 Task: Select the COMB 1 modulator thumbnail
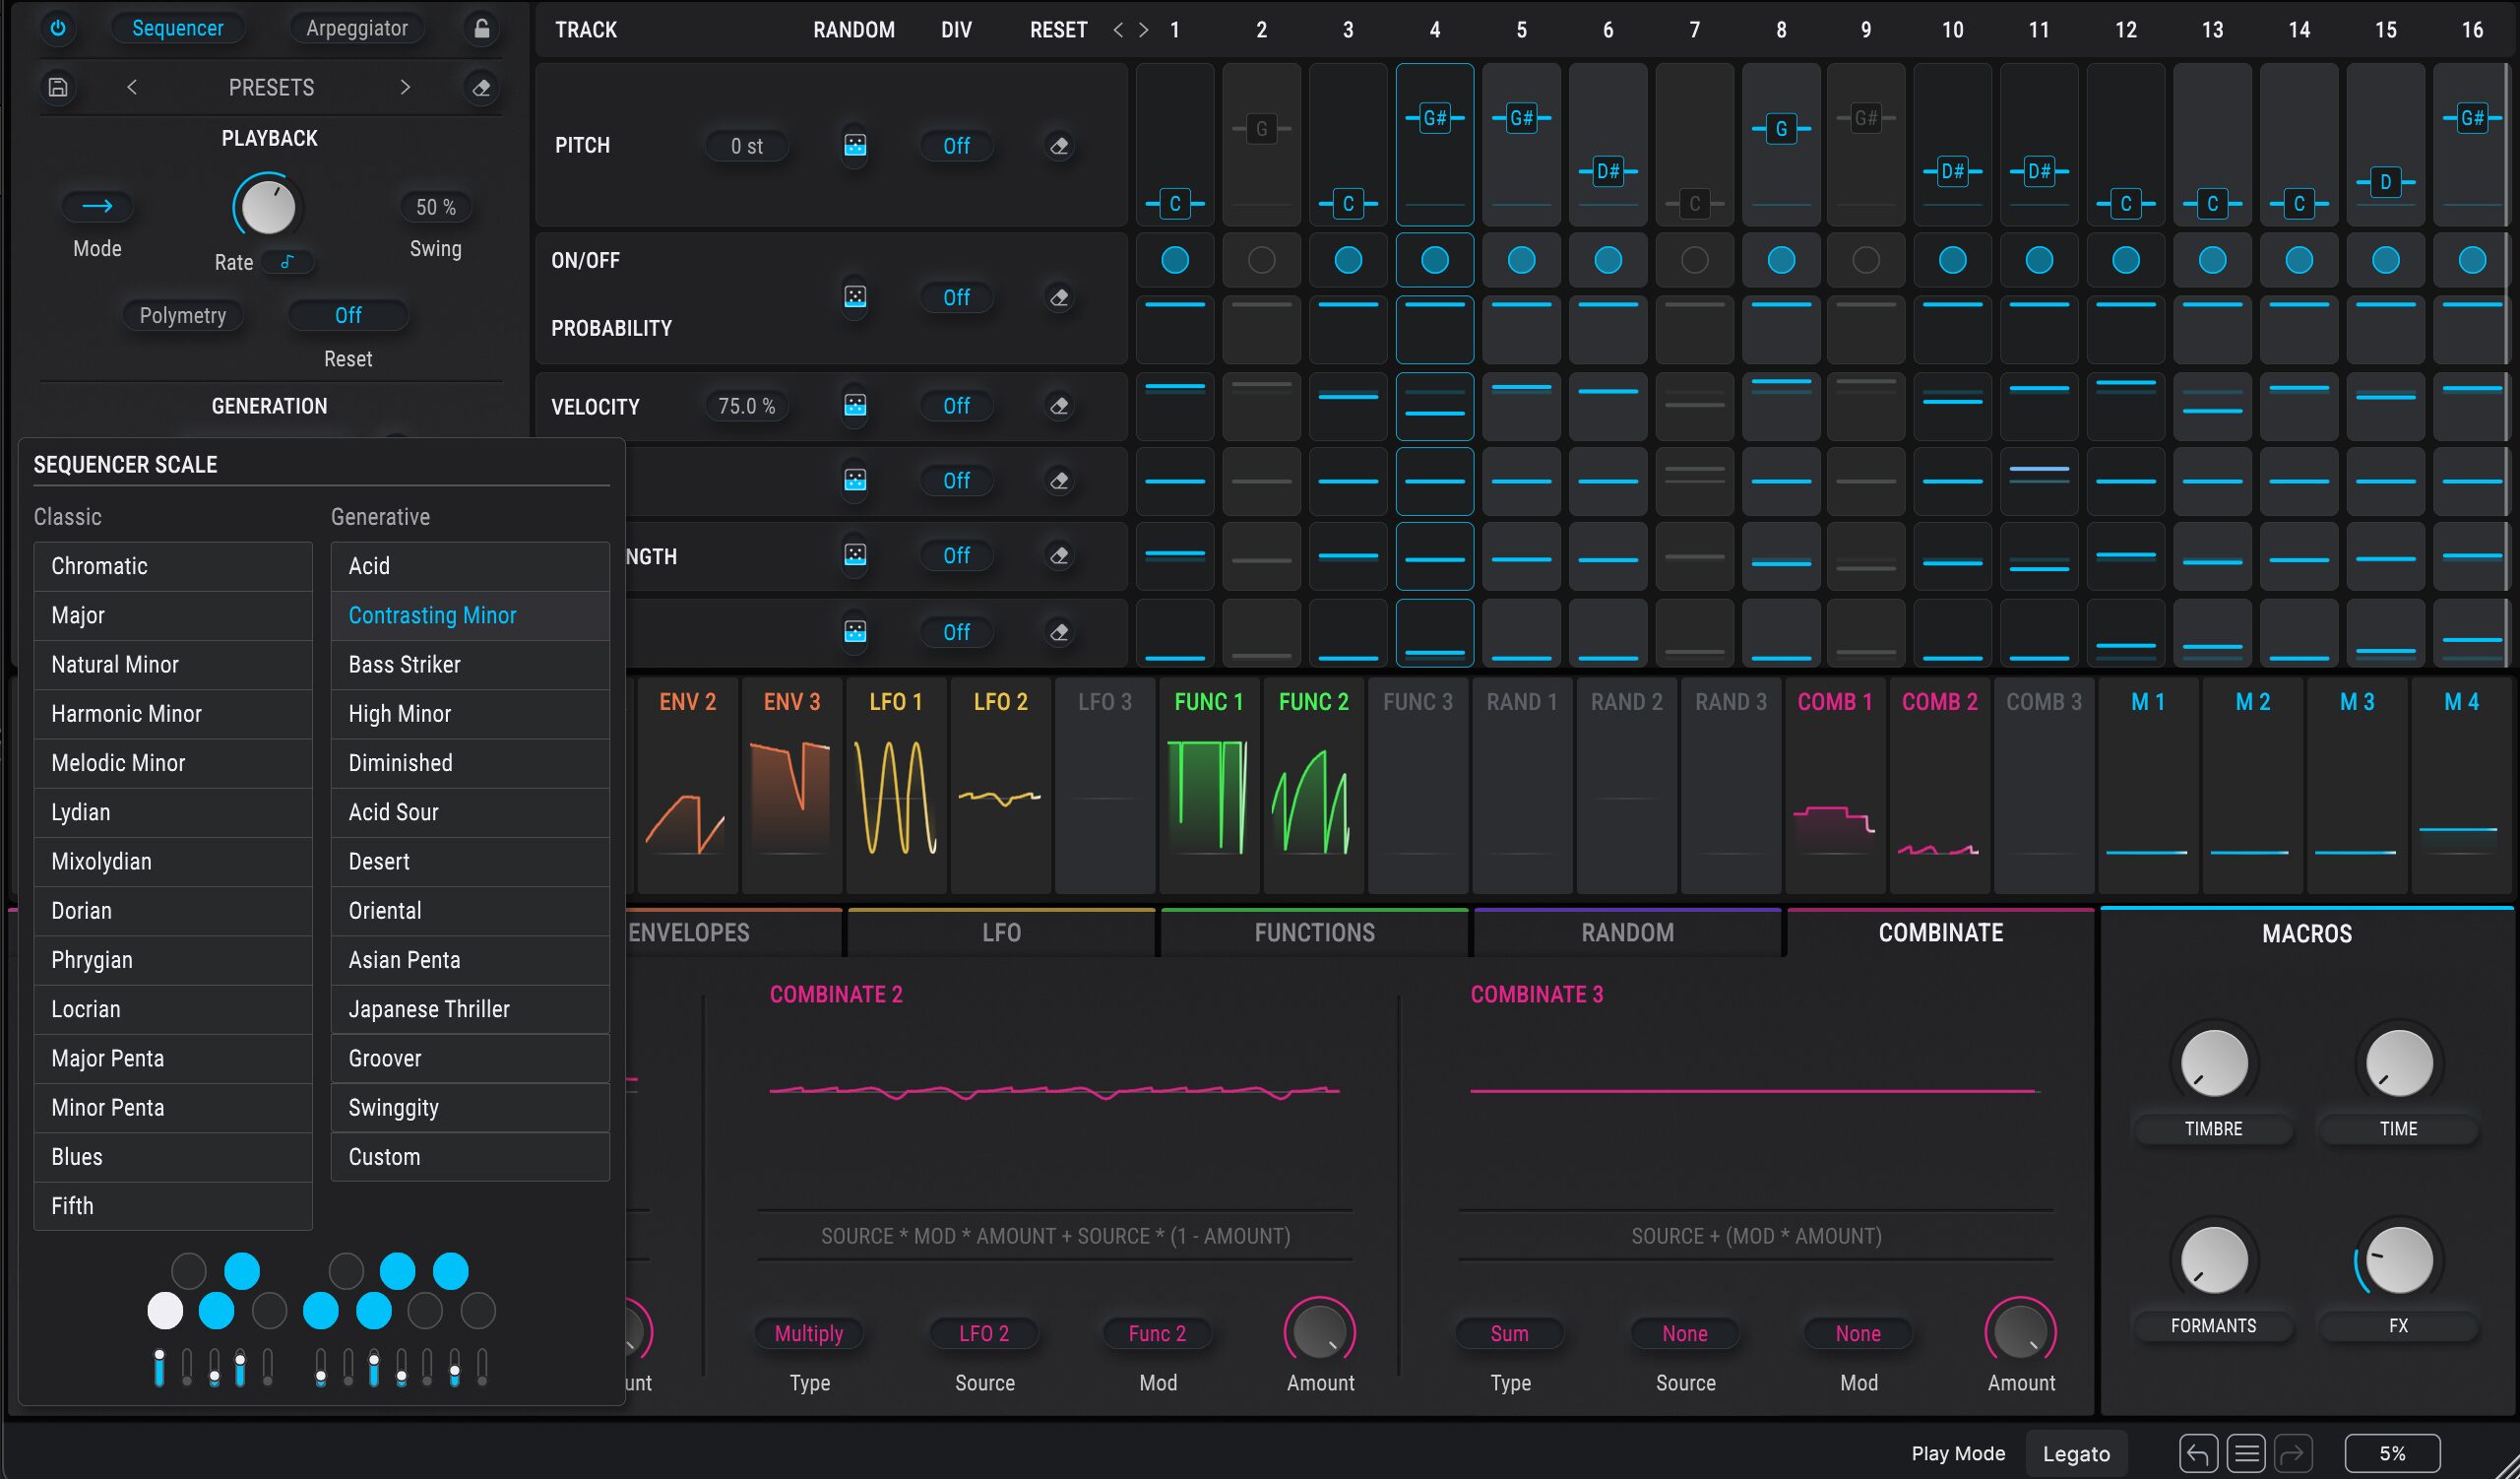pos(1834,785)
